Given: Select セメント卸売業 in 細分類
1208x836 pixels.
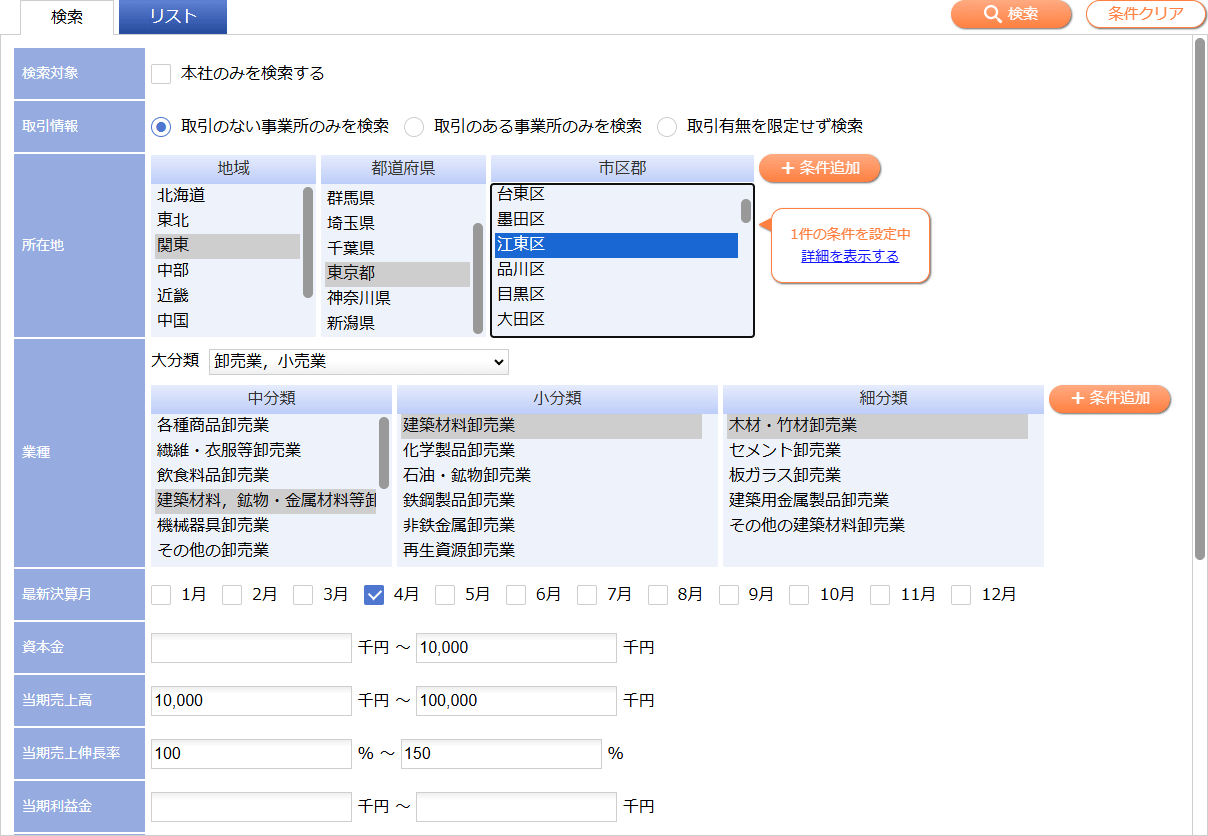Looking at the screenshot, I should [877, 451].
